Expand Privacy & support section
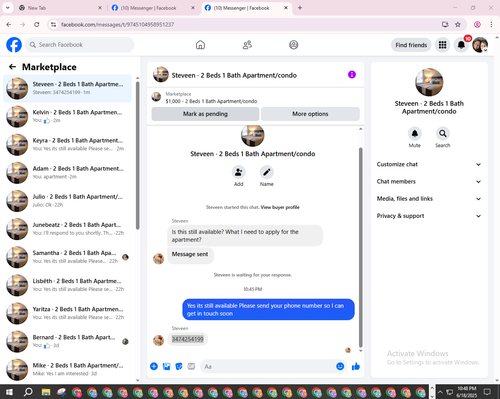The width and height of the screenshot is (500, 399). click(x=429, y=216)
